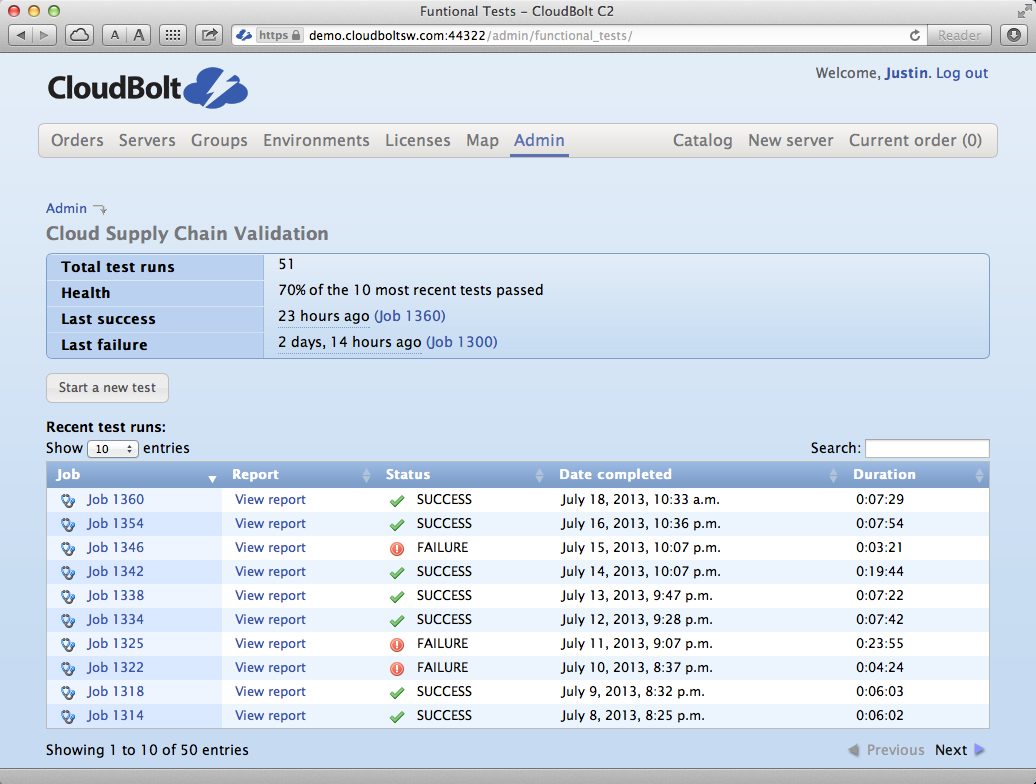Click the job icon beside Job 1342
The width and height of the screenshot is (1036, 784).
click(x=67, y=572)
